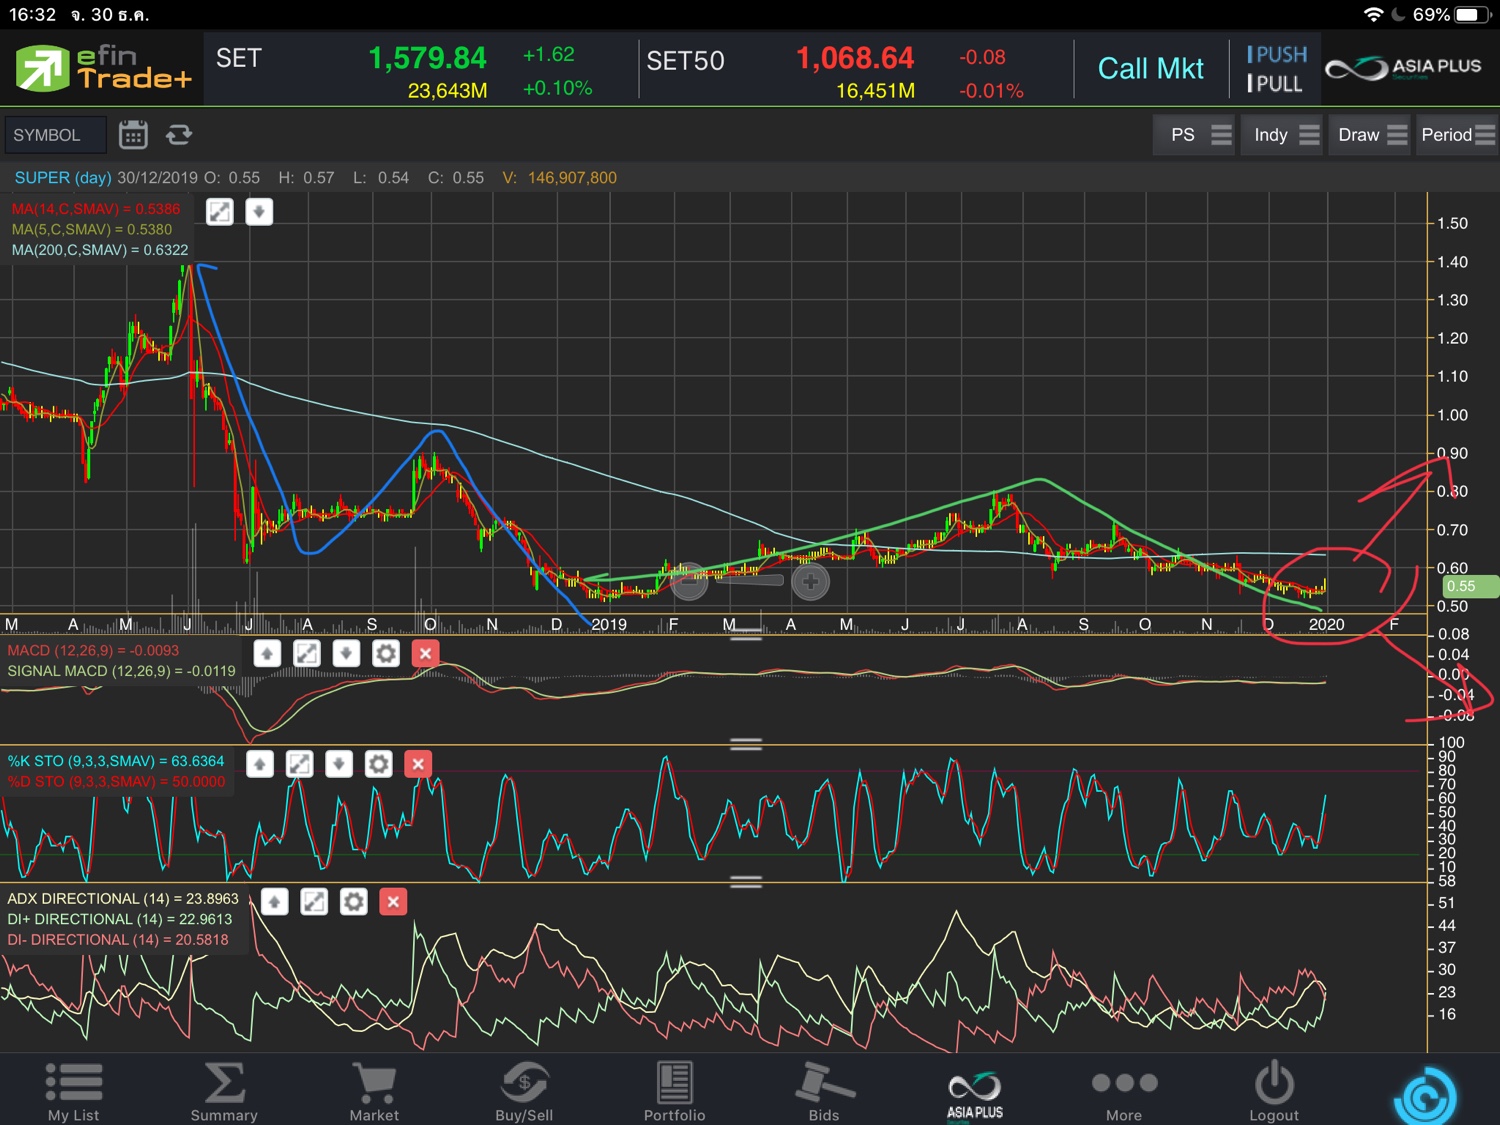Tap the SYMBOL input field
The image size is (1500, 1125).
point(55,135)
